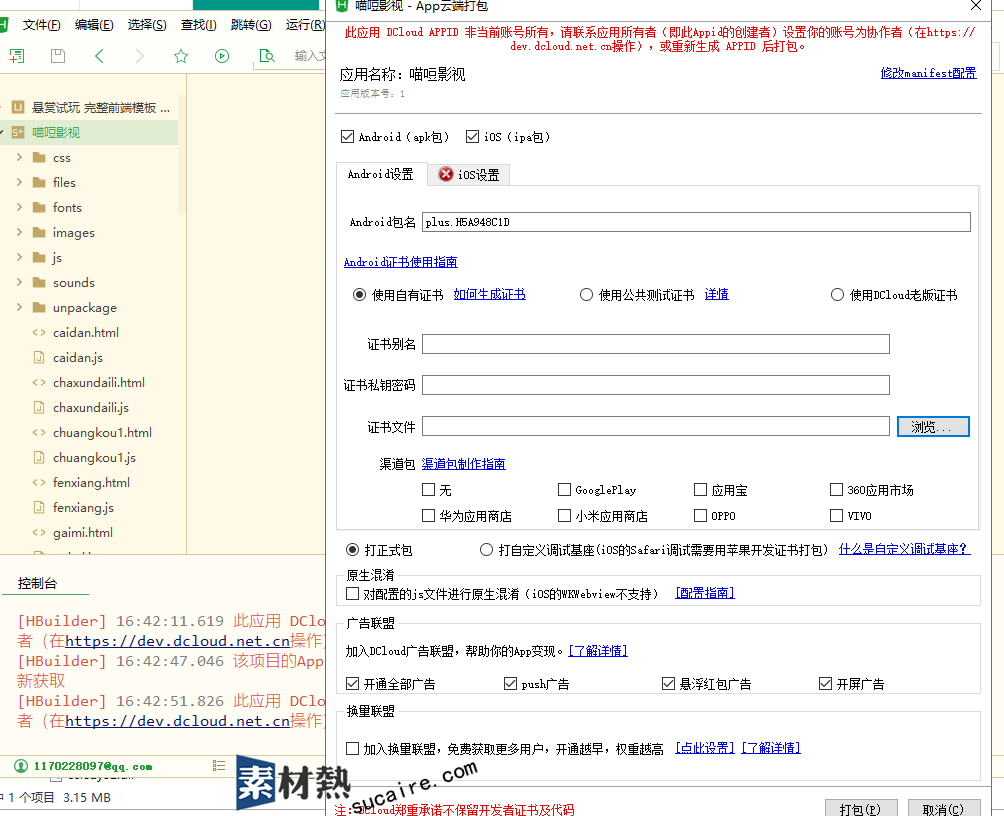The image size is (1004, 816).
Task: Open the 编辑(E) menu
Action: (x=94, y=25)
